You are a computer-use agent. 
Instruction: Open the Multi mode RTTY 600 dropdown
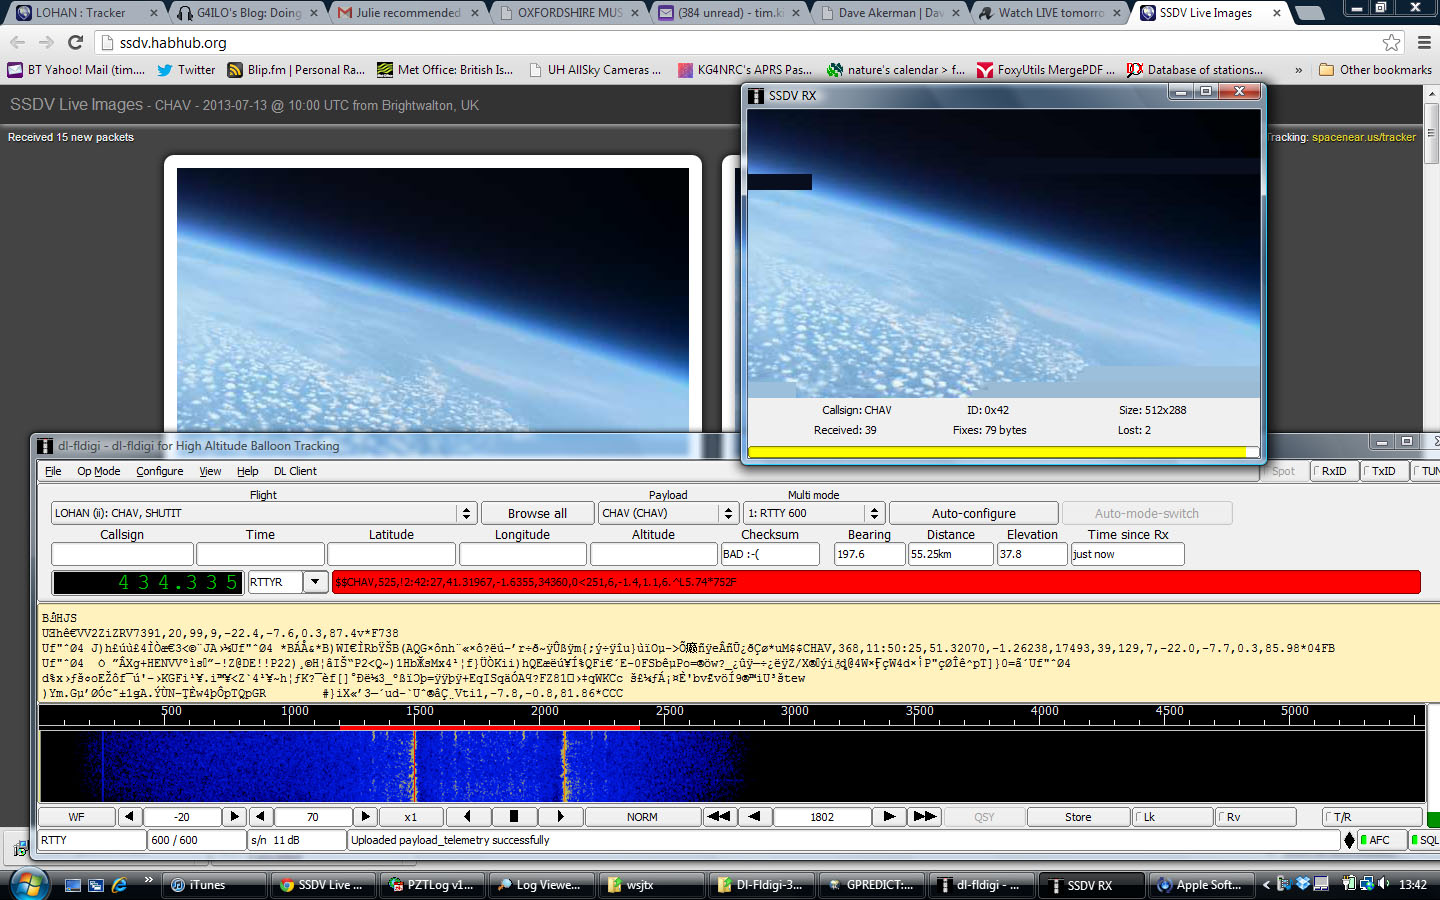click(876, 512)
